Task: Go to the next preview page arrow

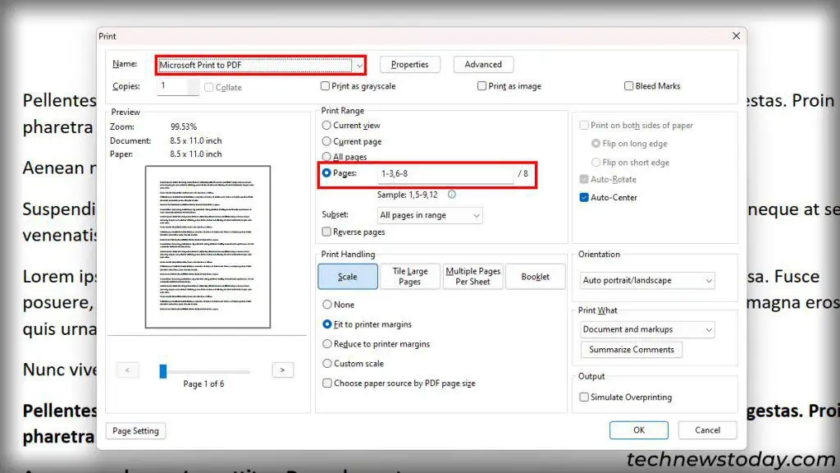Action: click(283, 370)
